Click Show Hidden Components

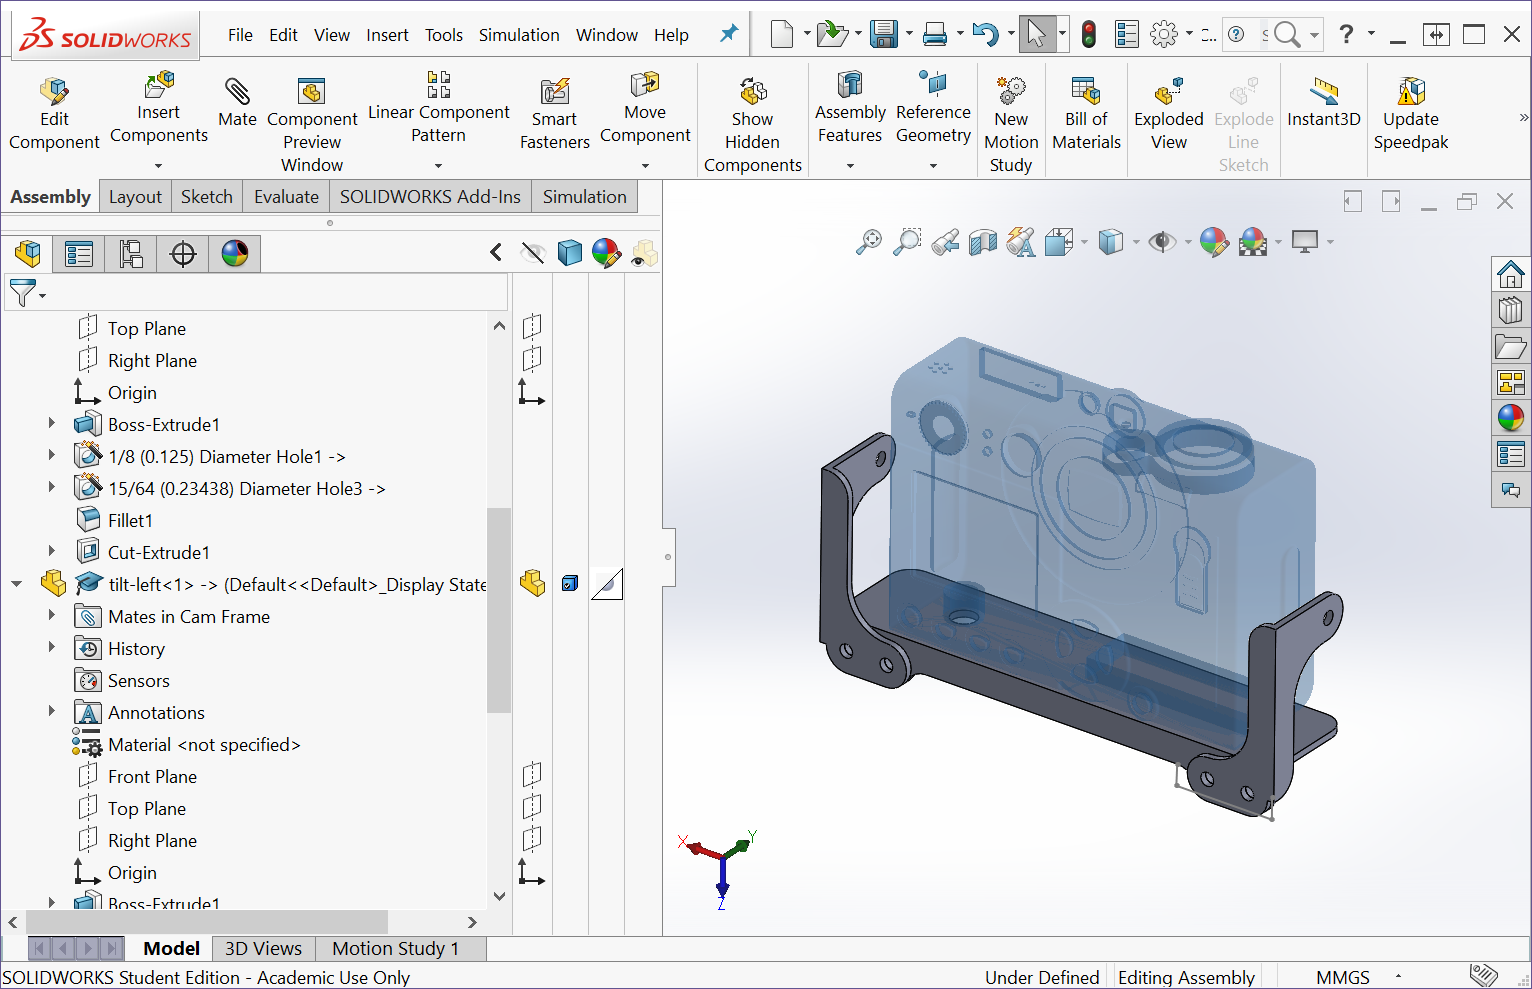tap(753, 125)
